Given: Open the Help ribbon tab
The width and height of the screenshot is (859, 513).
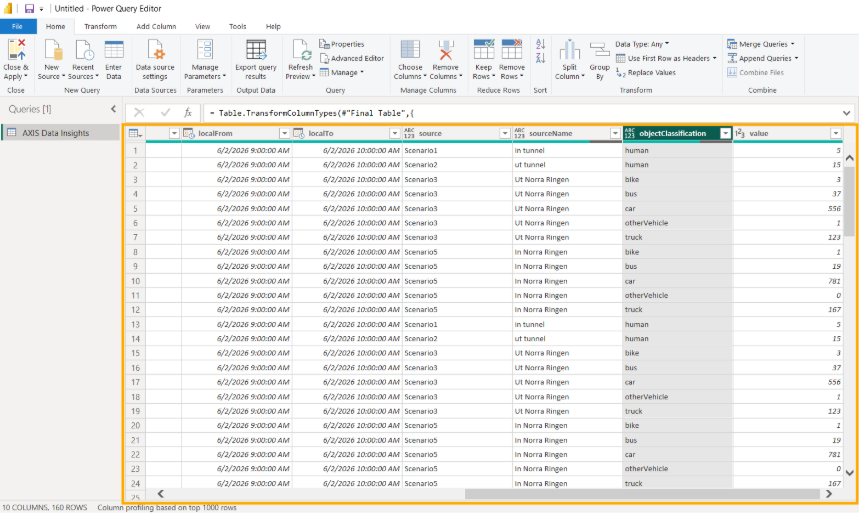Looking at the screenshot, I should coord(273,26).
